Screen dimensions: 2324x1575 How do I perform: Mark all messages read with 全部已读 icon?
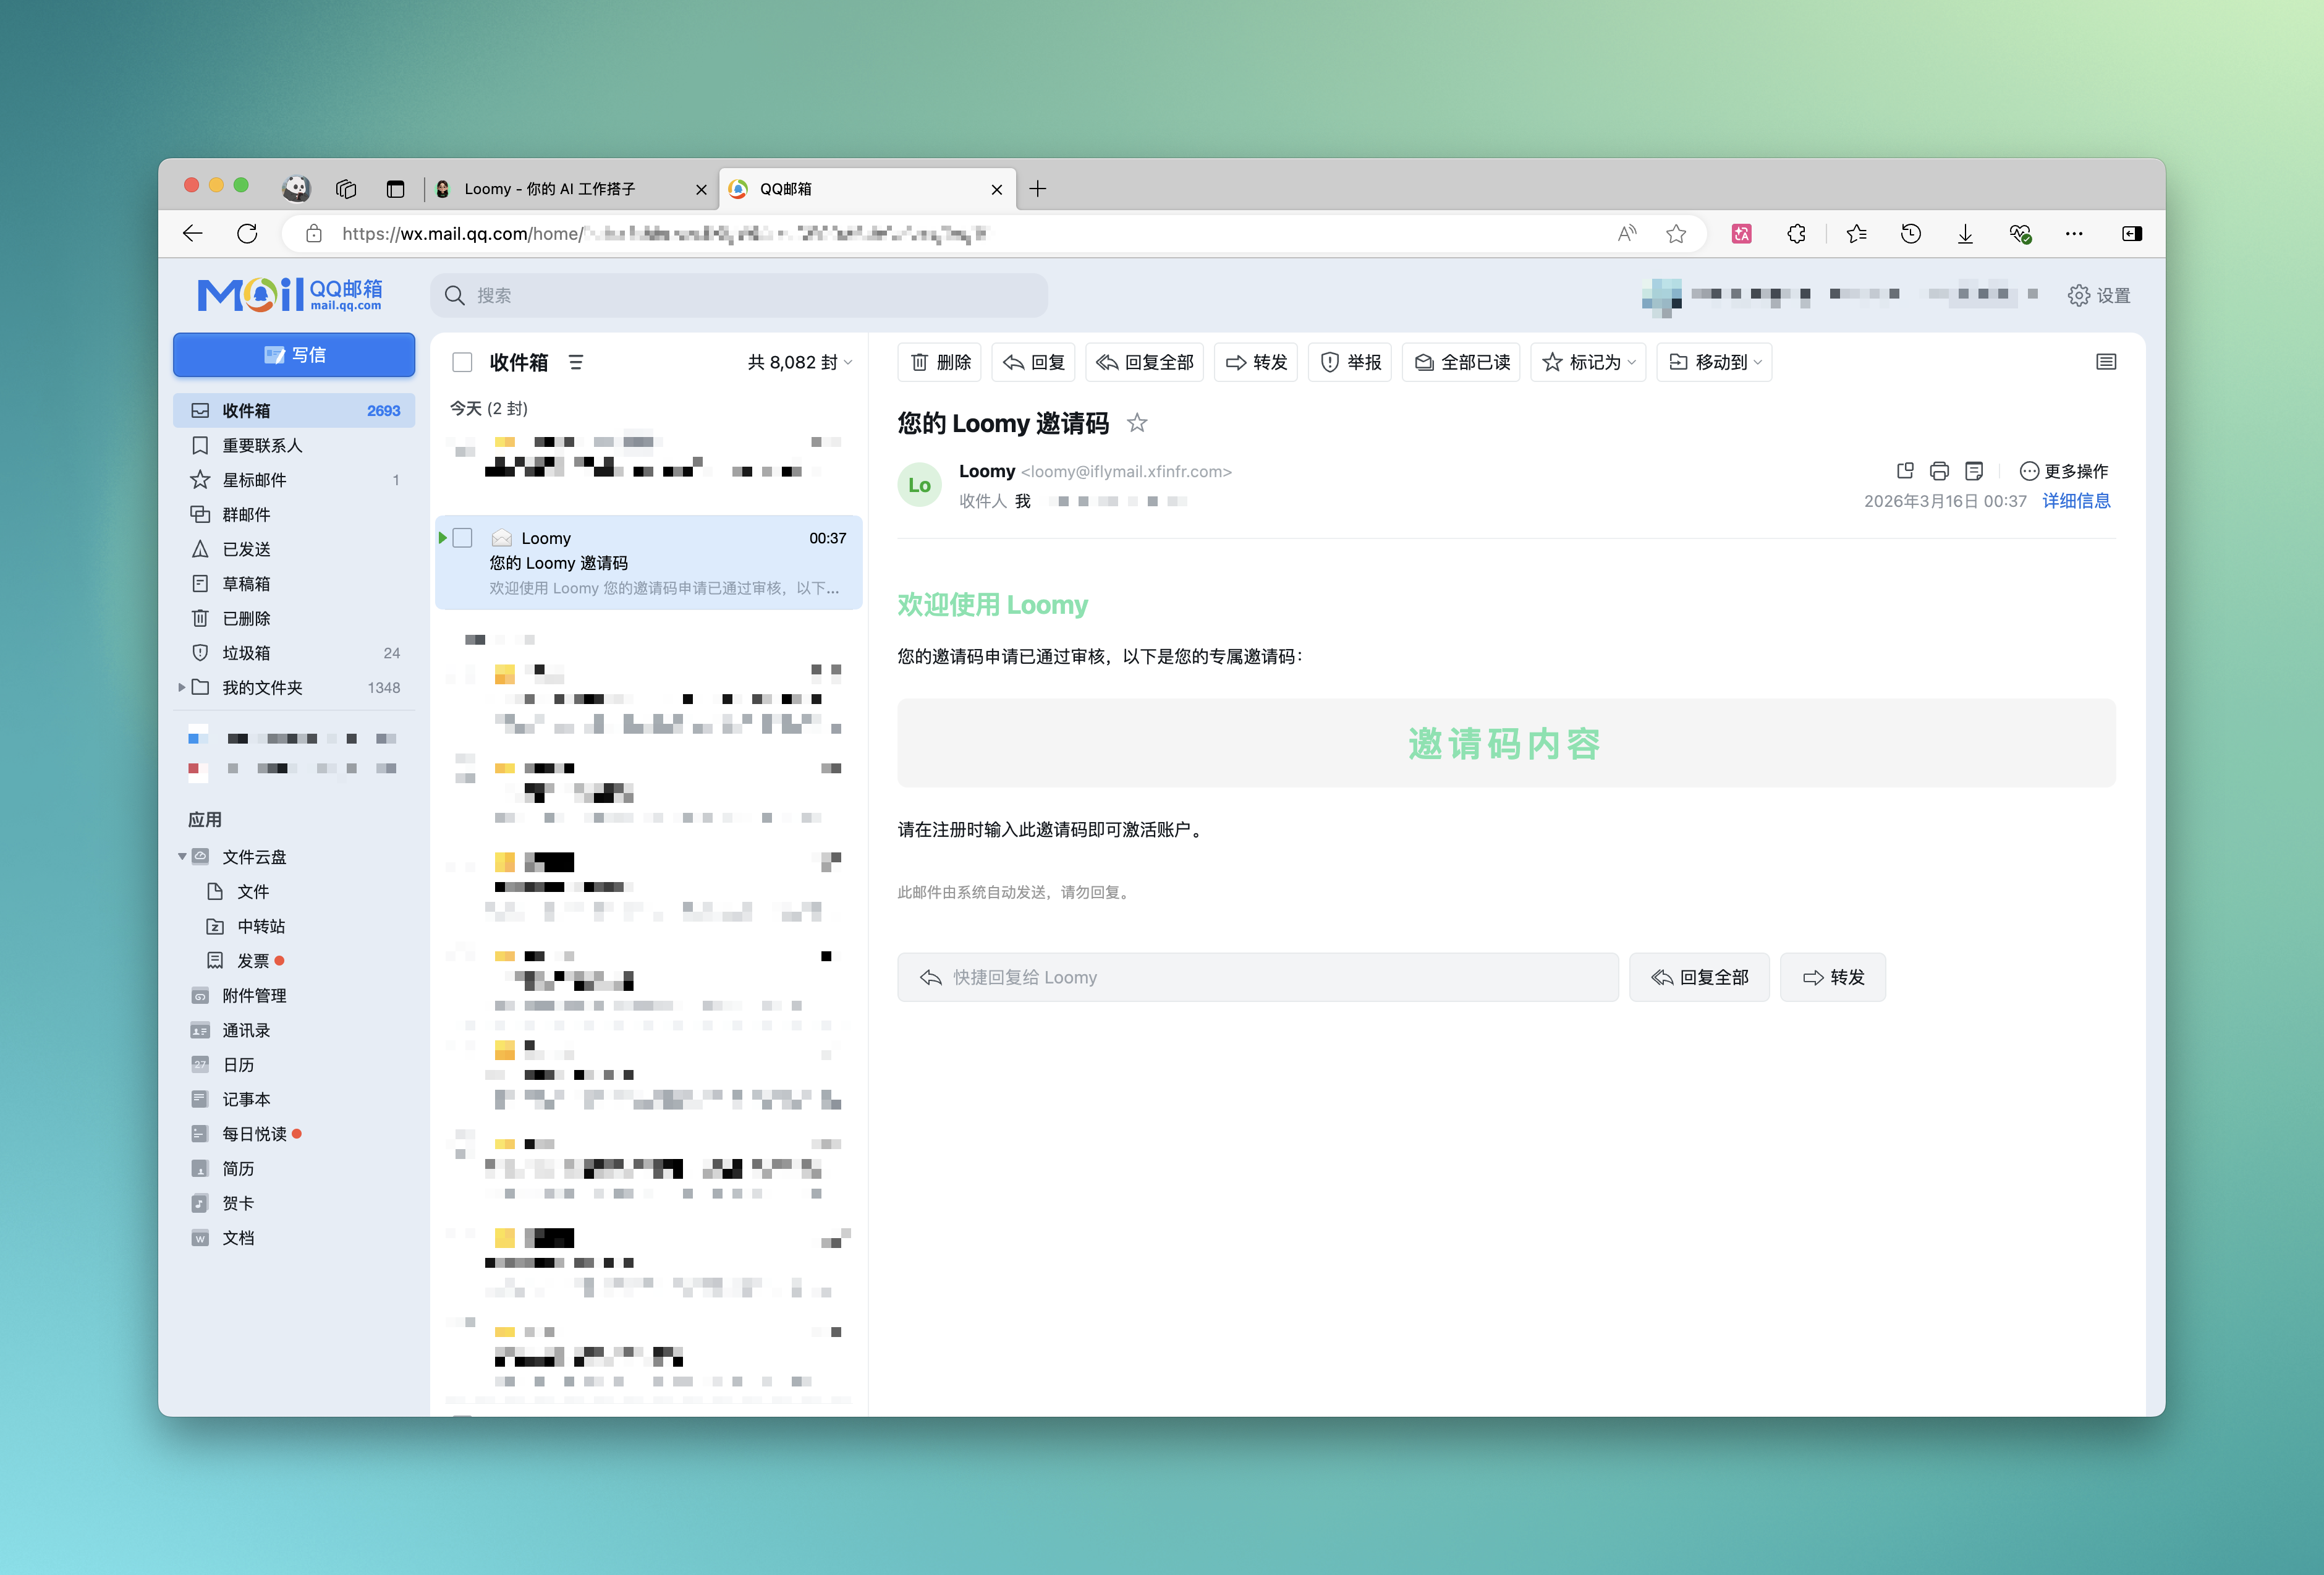tap(1424, 362)
